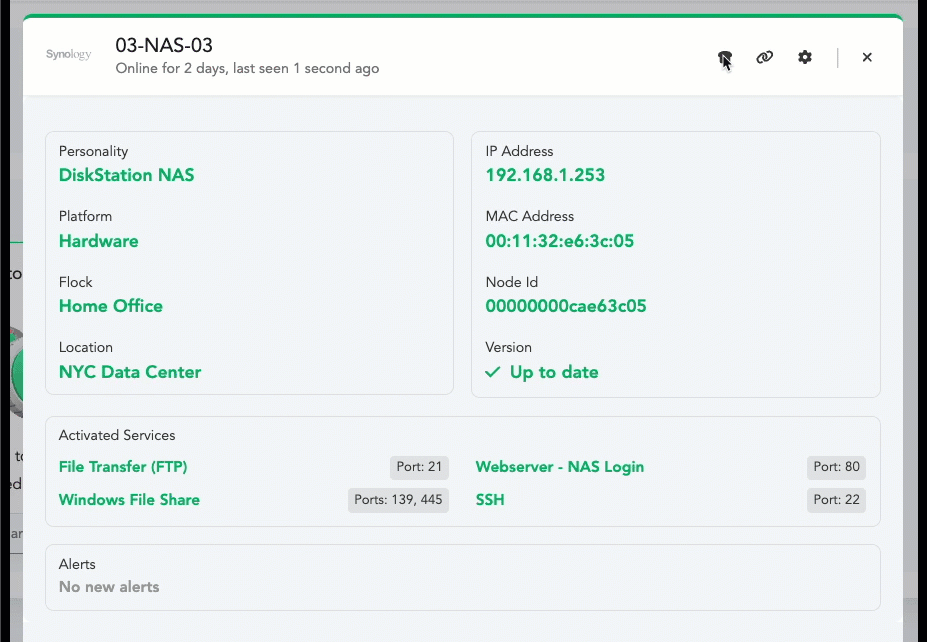Viewport: 927px width, 642px height.
Task: Open the Webserver - NAS Login service
Action: pos(559,467)
